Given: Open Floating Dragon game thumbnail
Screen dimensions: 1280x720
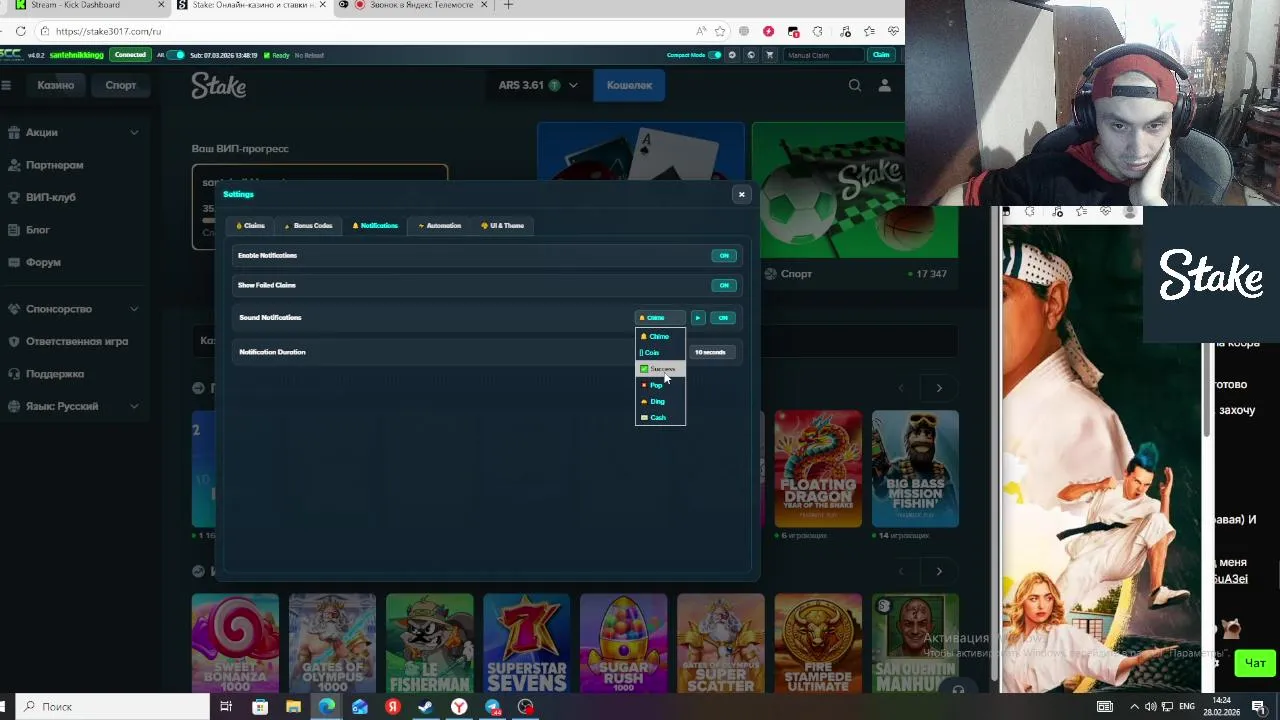Looking at the screenshot, I should tap(818, 468).
